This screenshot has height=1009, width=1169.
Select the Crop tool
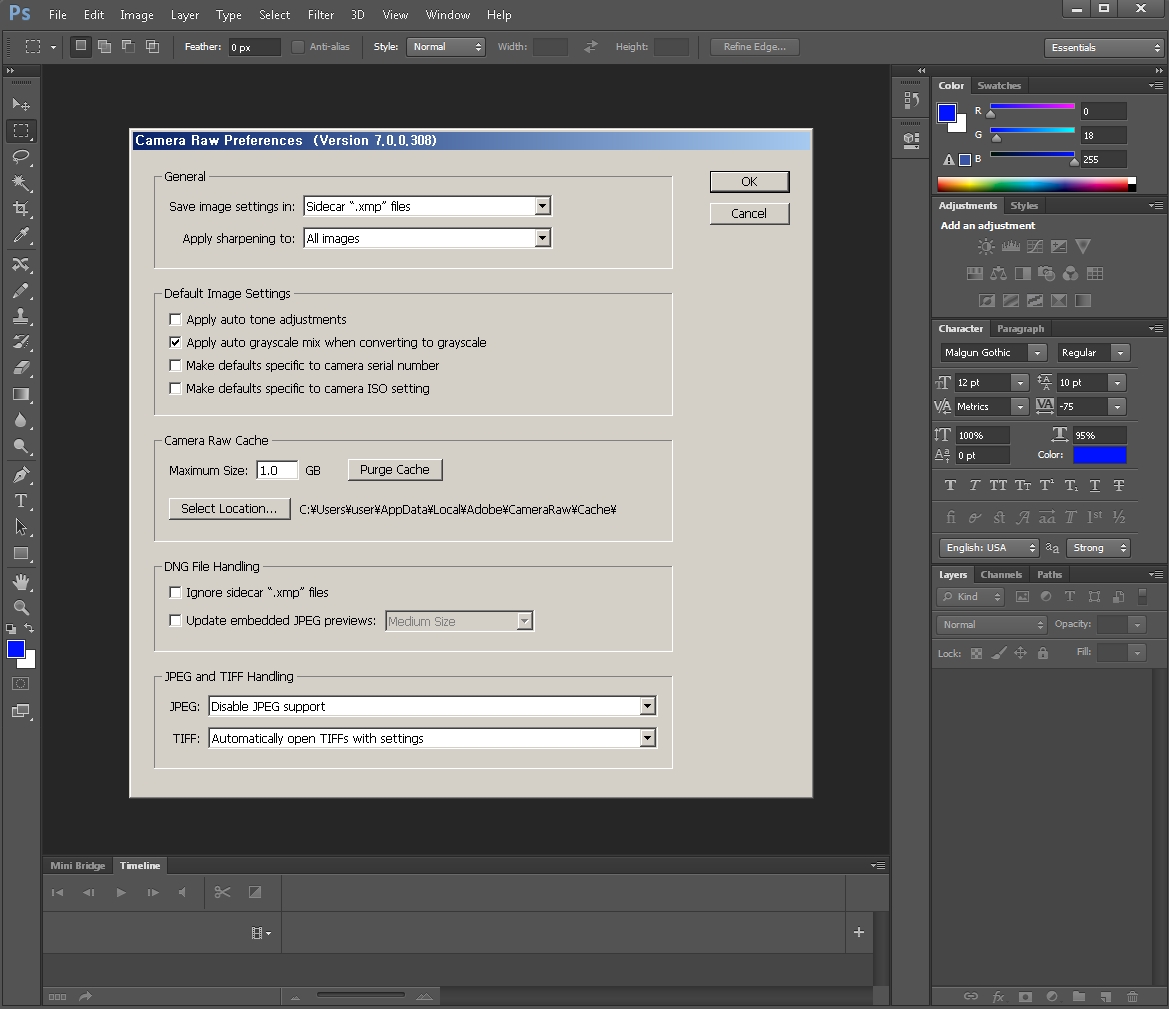pyautogui.click(x=21, y=209)
